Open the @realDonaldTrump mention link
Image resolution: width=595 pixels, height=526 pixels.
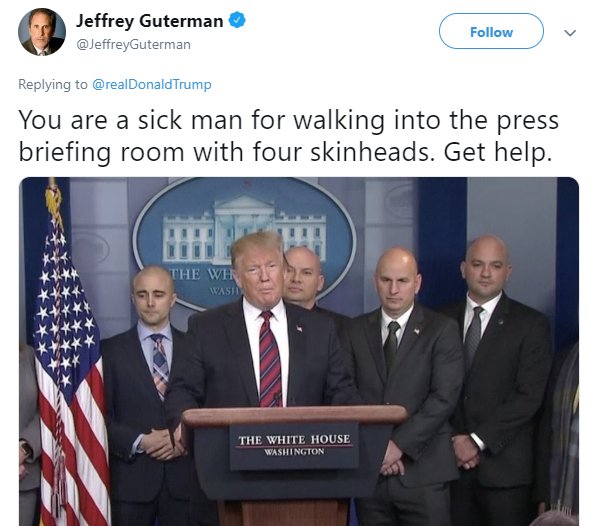[x=152, y=84]
